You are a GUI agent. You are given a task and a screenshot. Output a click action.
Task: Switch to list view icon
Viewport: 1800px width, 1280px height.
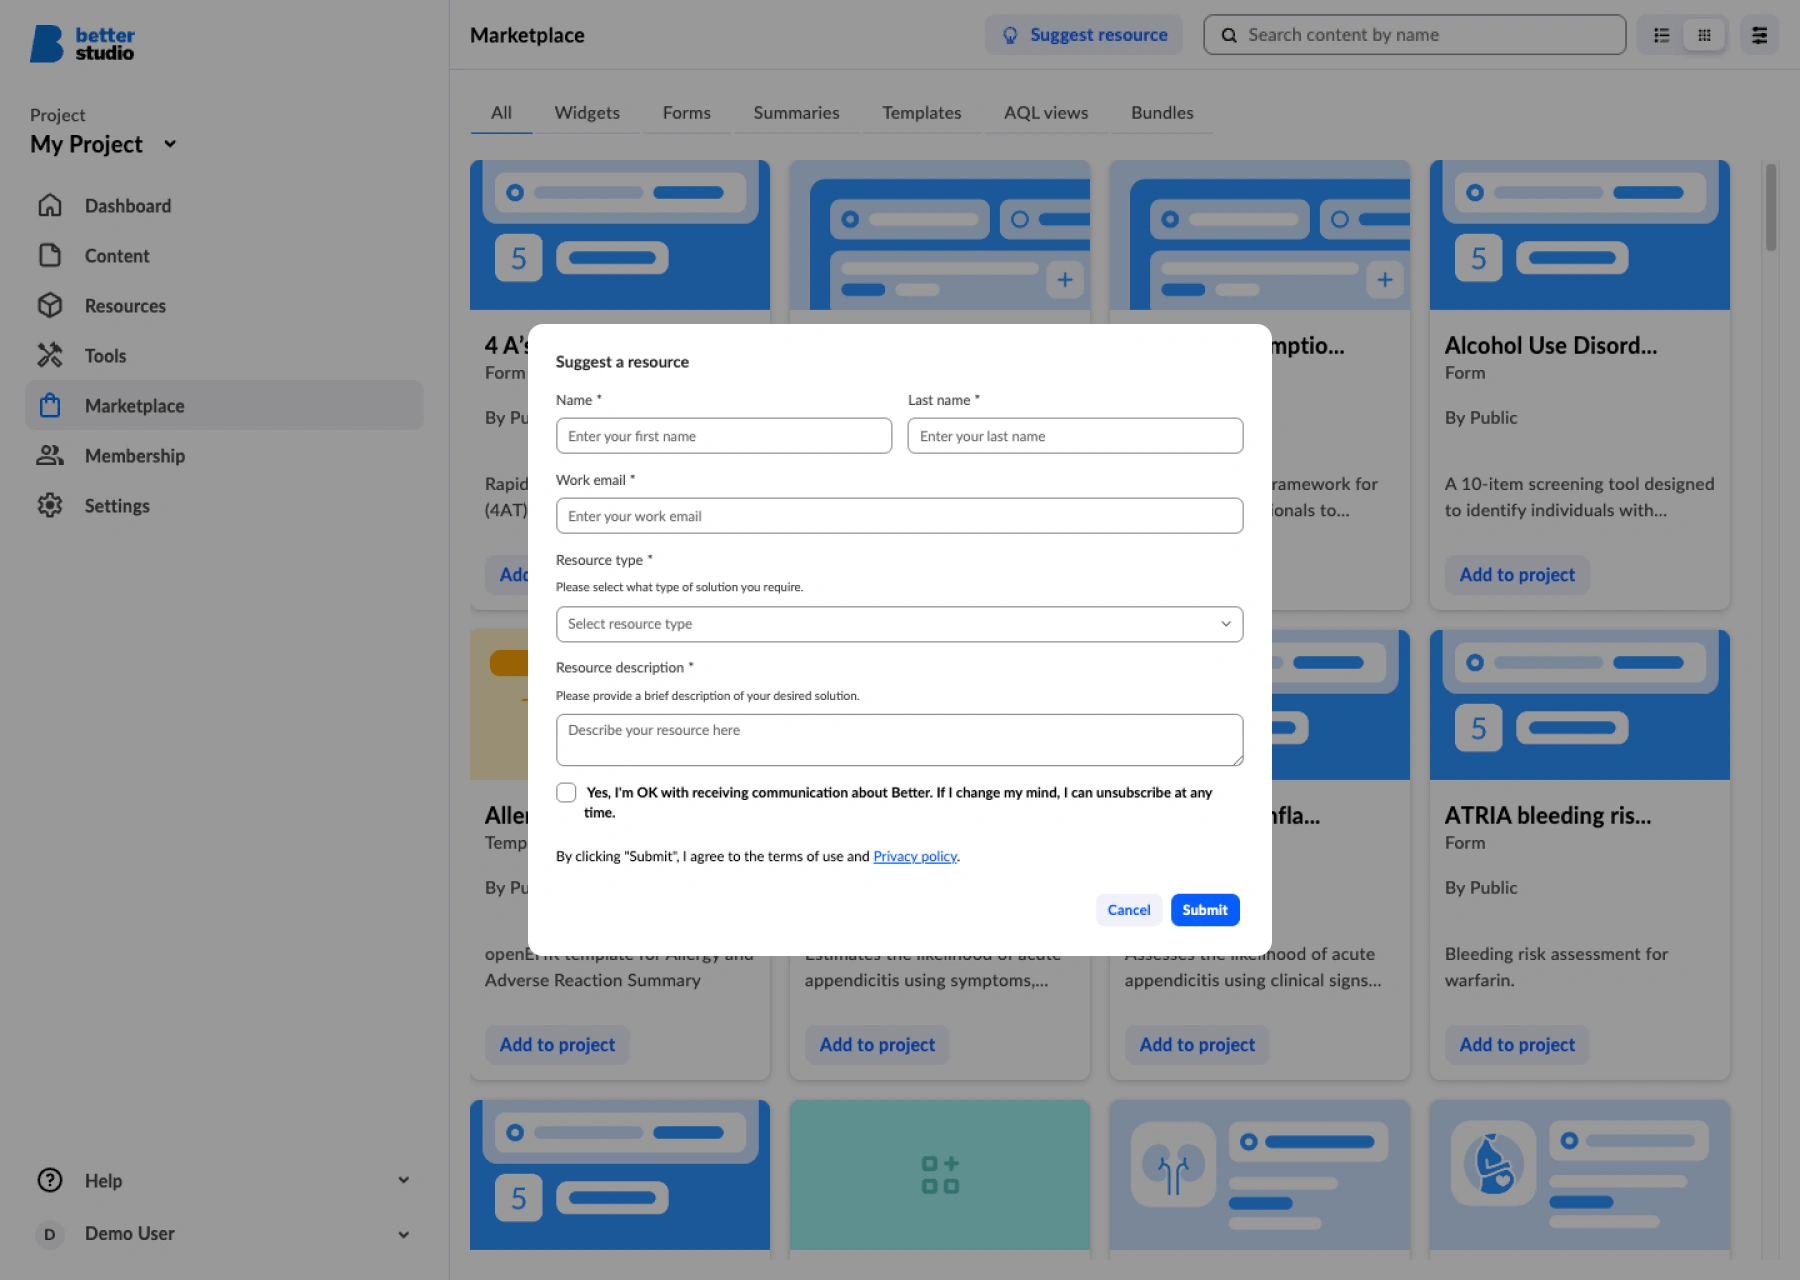(1662, 35)
